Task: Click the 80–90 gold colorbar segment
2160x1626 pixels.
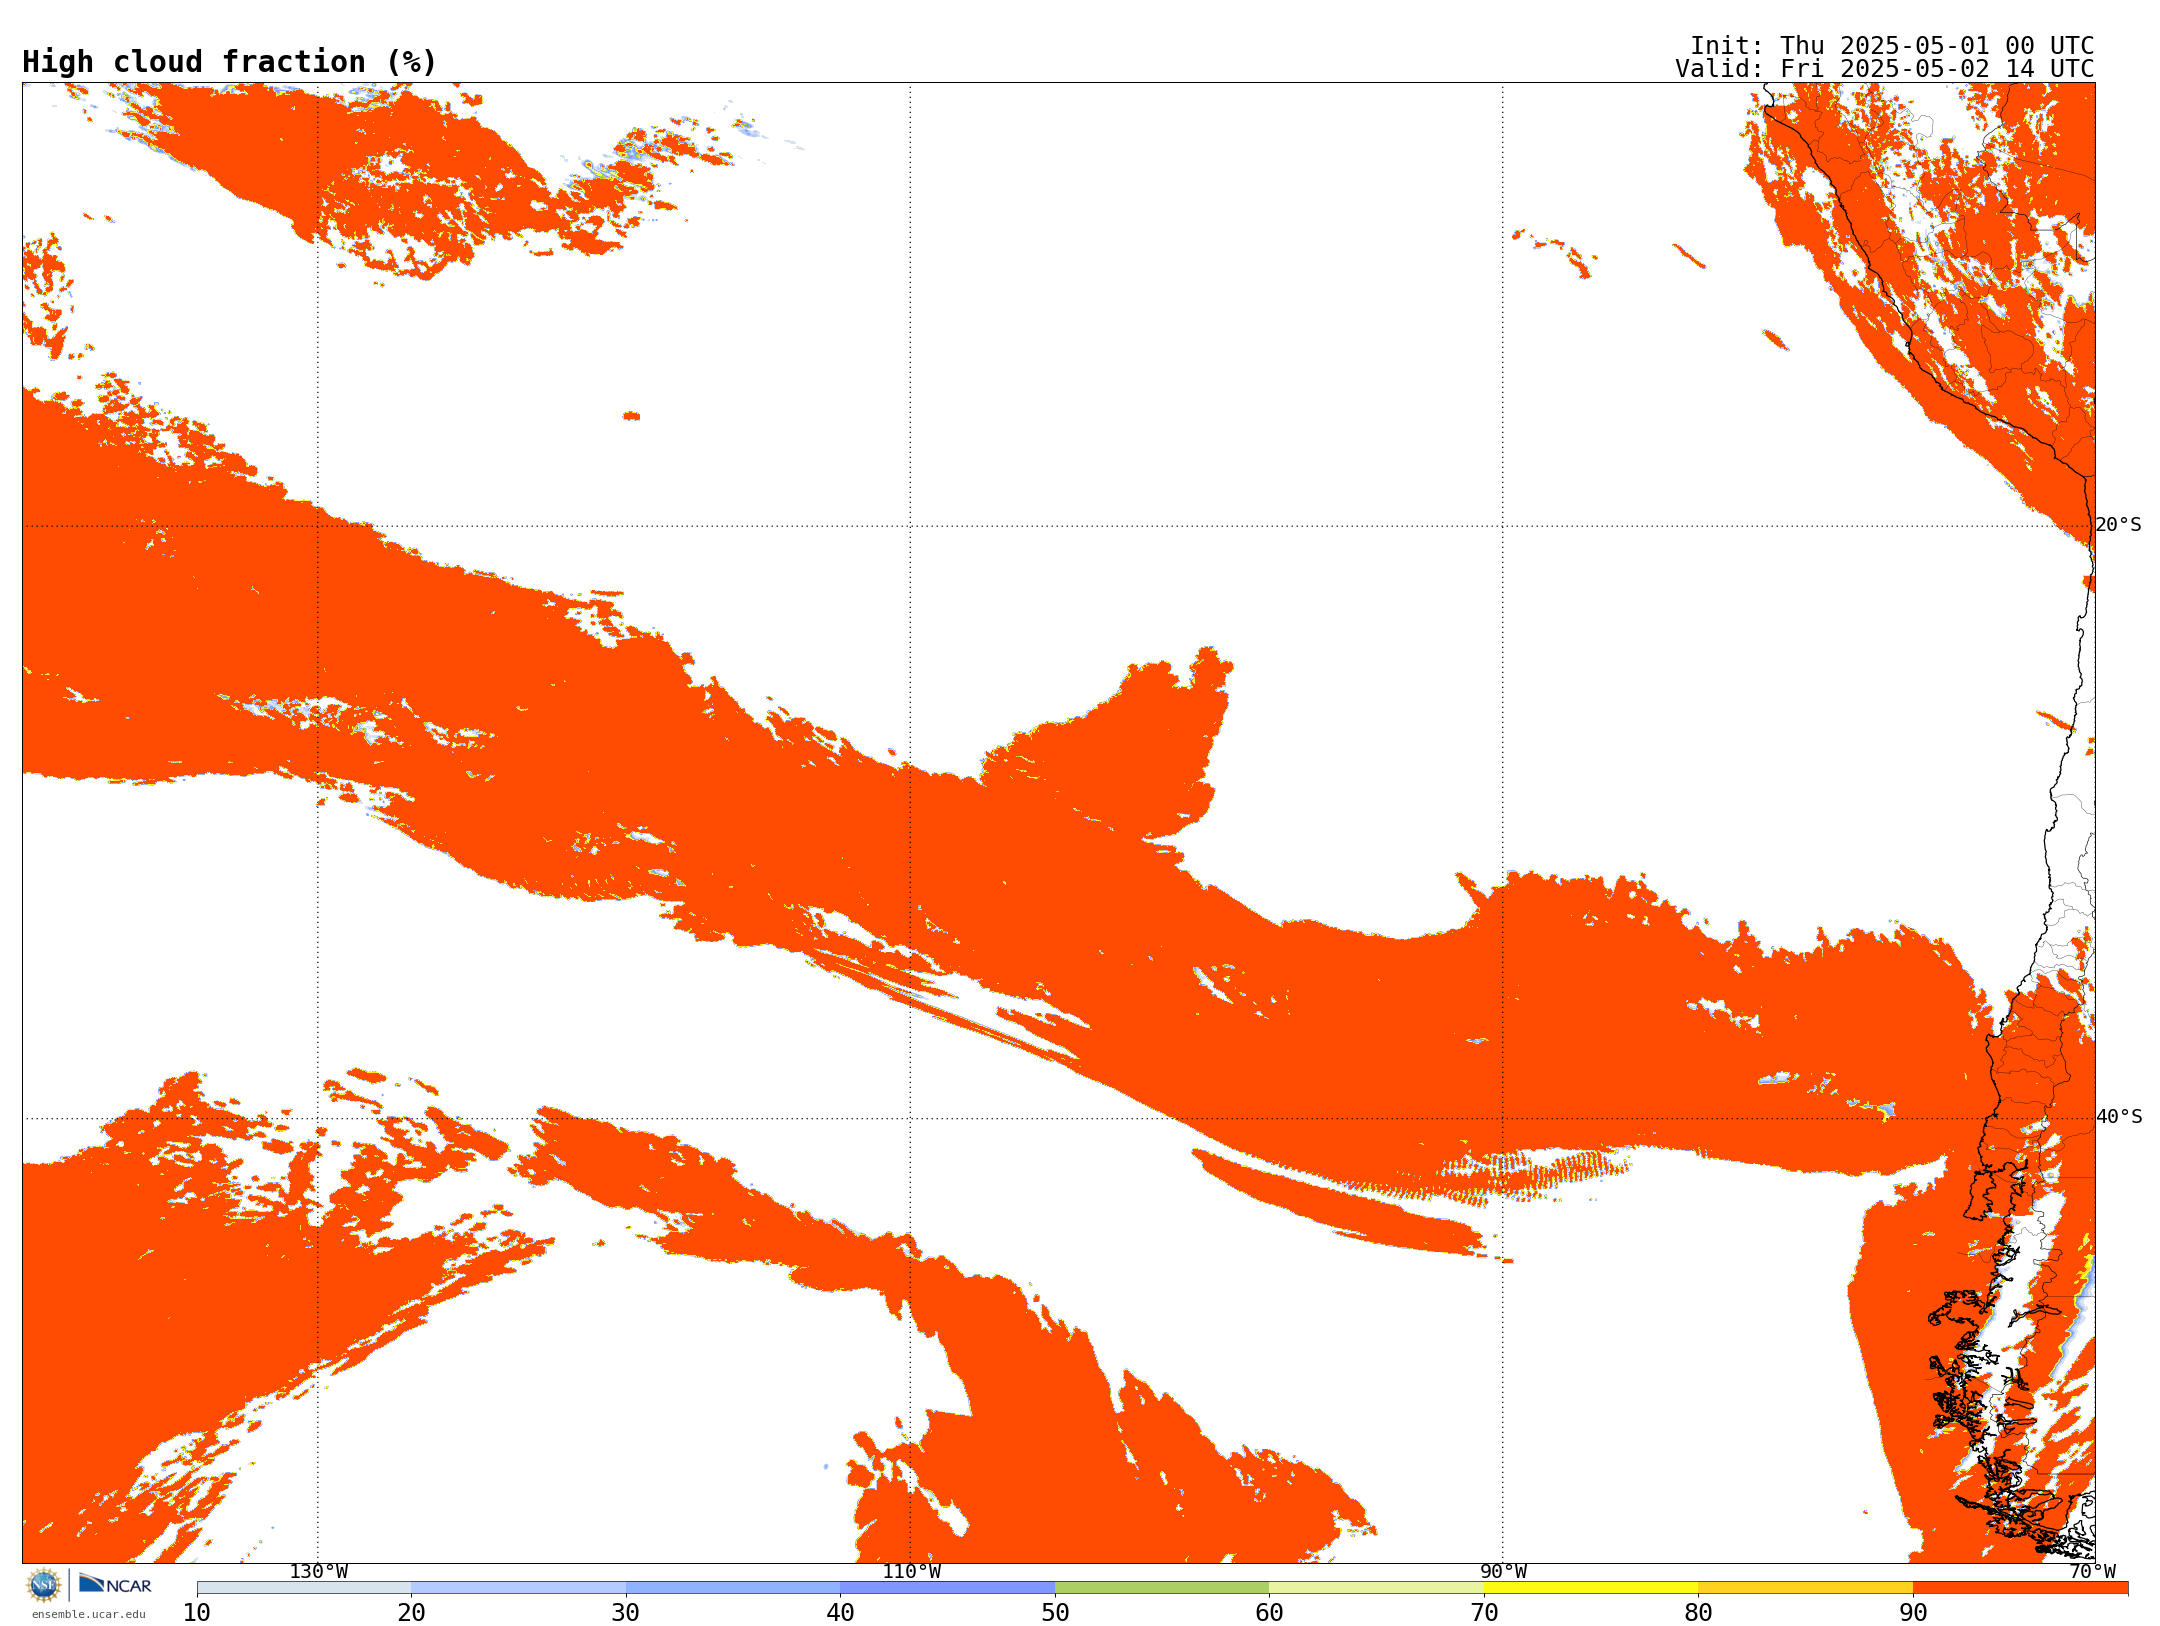Action: pos(1805,1588)
